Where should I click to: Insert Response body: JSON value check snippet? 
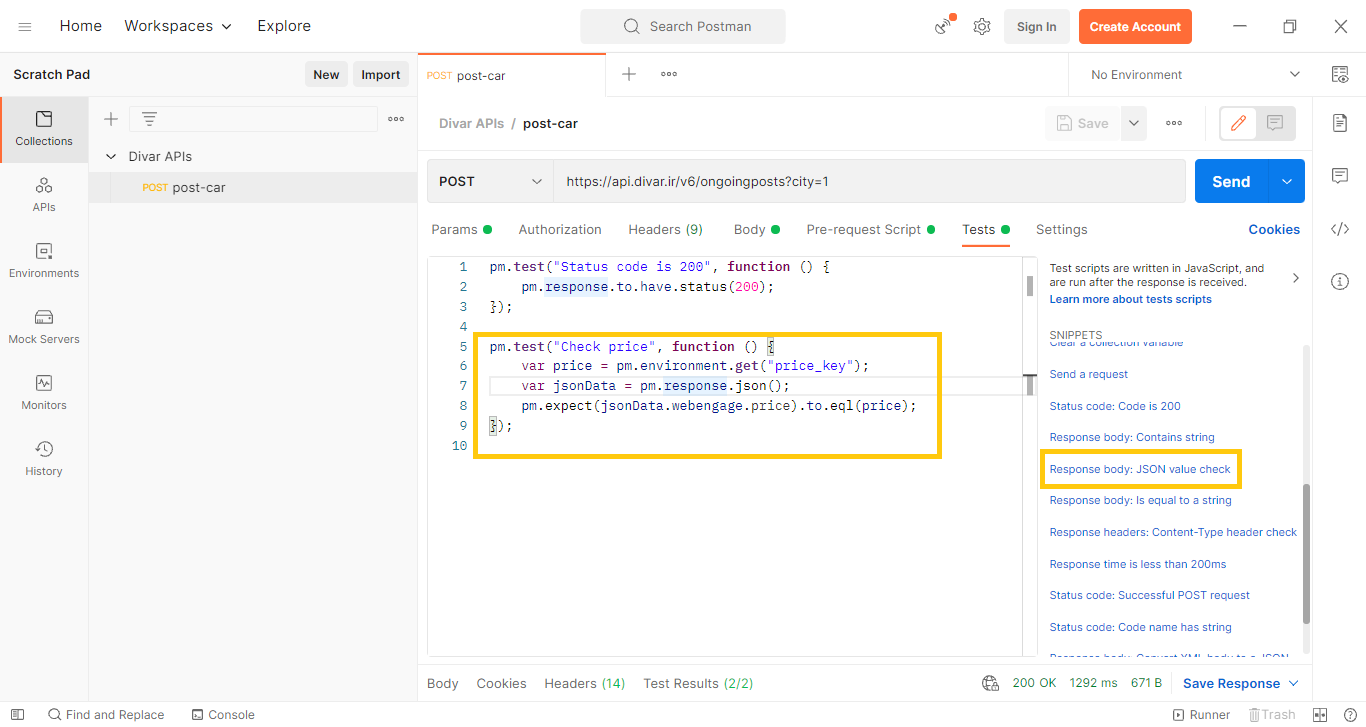tap(1140, 469)
